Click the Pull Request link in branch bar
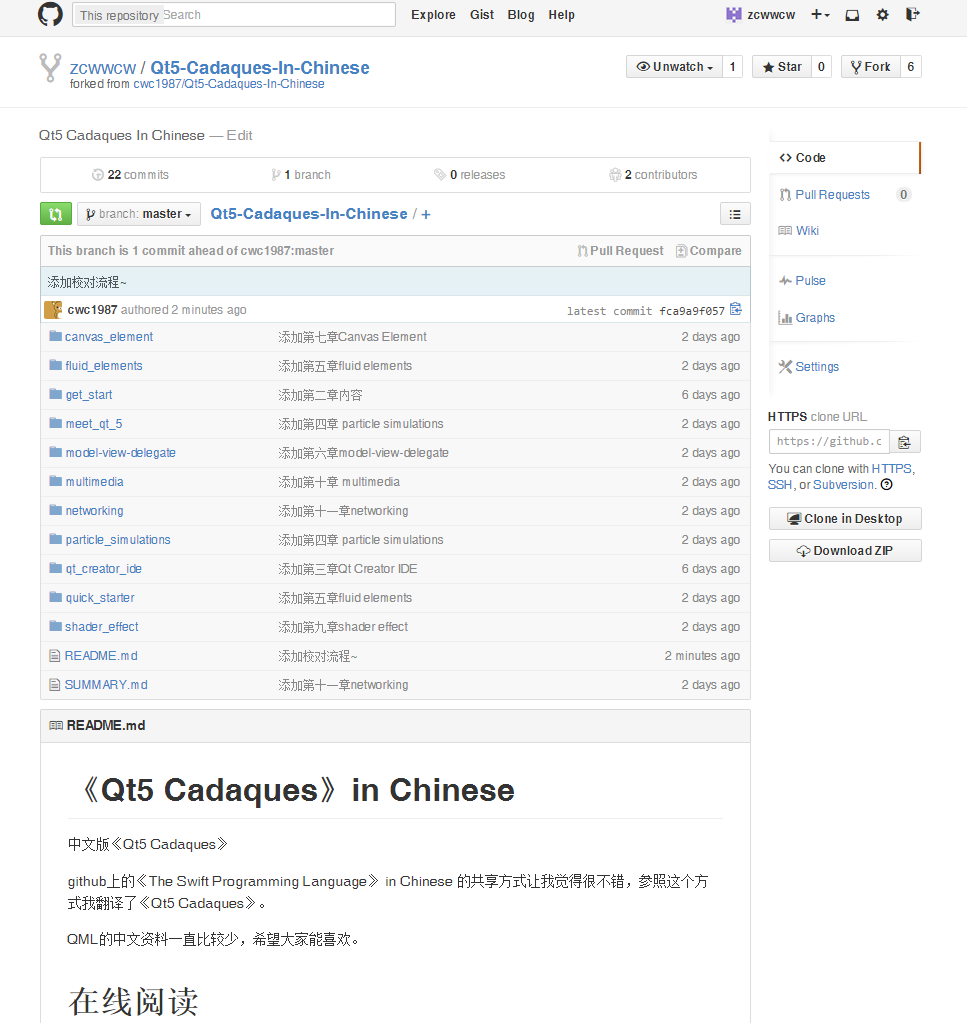The image size is (967, 1023). [621, 251]
